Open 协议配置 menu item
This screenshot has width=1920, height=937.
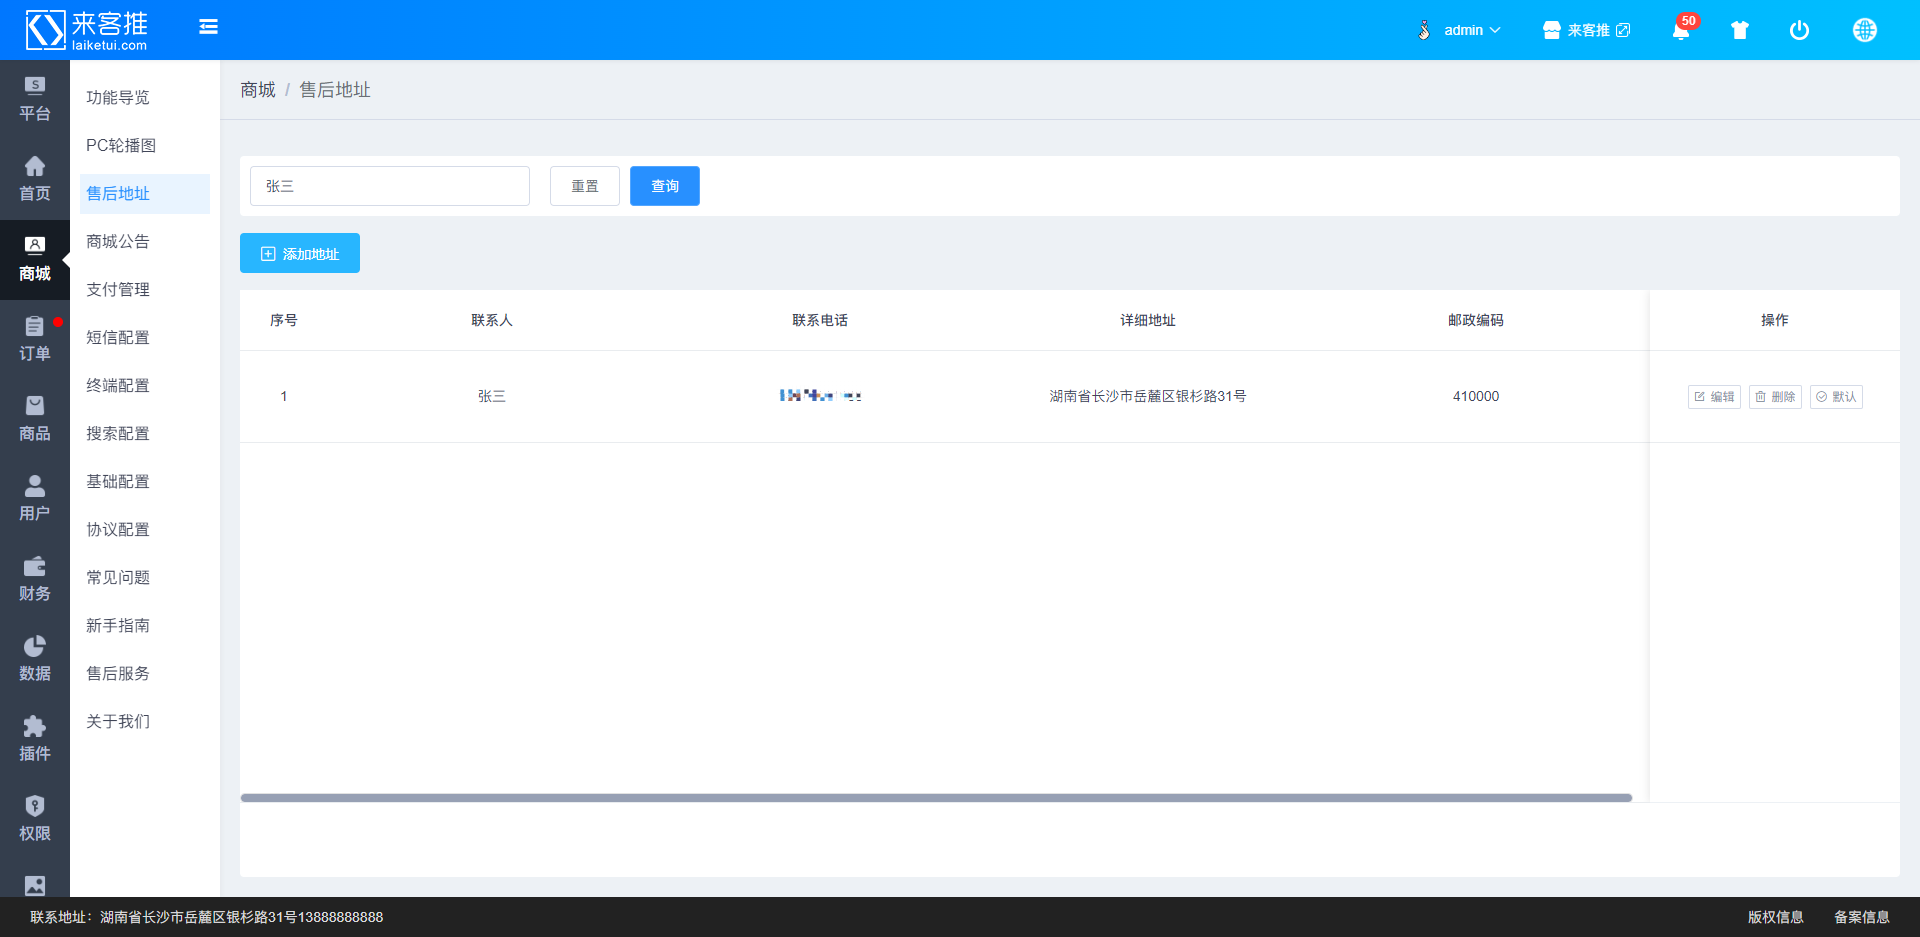(145, 529)
